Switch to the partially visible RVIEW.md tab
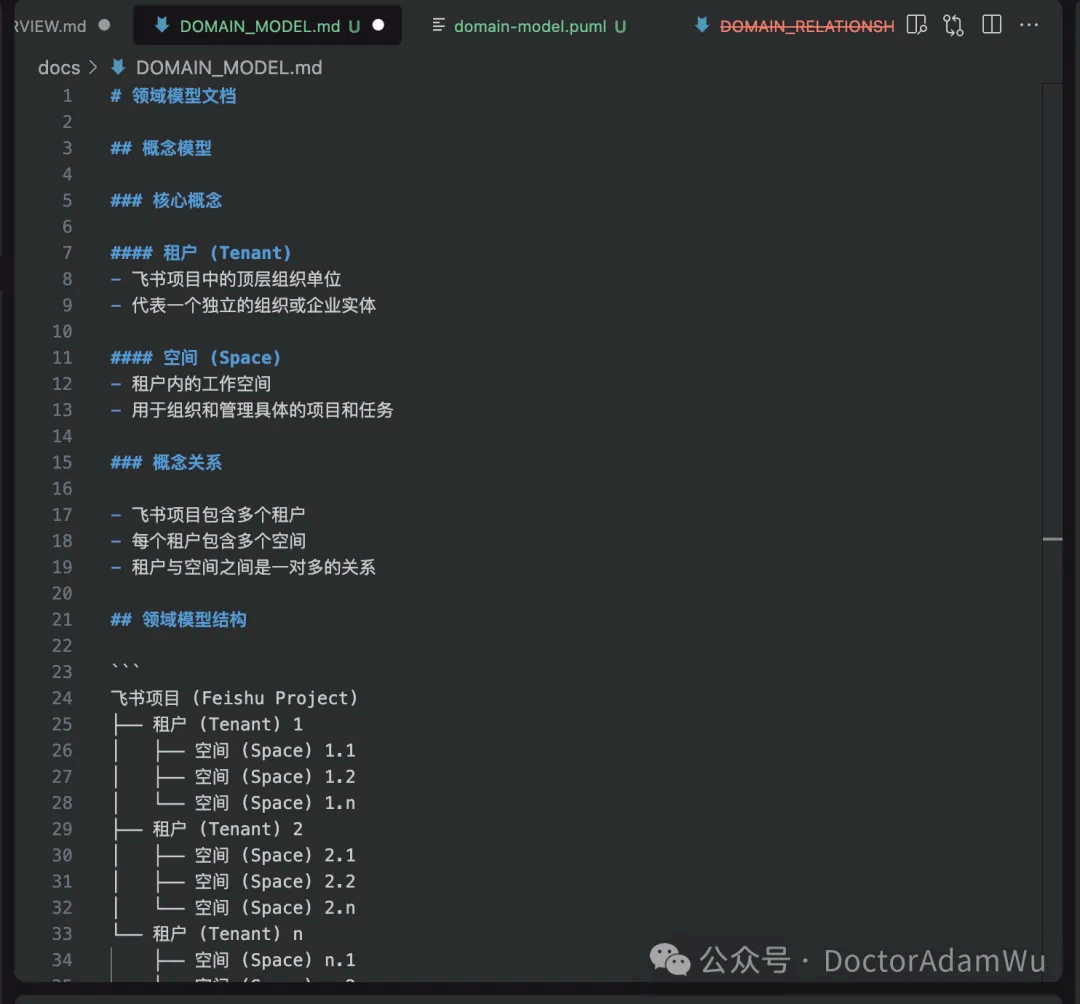The image size is (1080, 1004). click(x=50, y=26)
